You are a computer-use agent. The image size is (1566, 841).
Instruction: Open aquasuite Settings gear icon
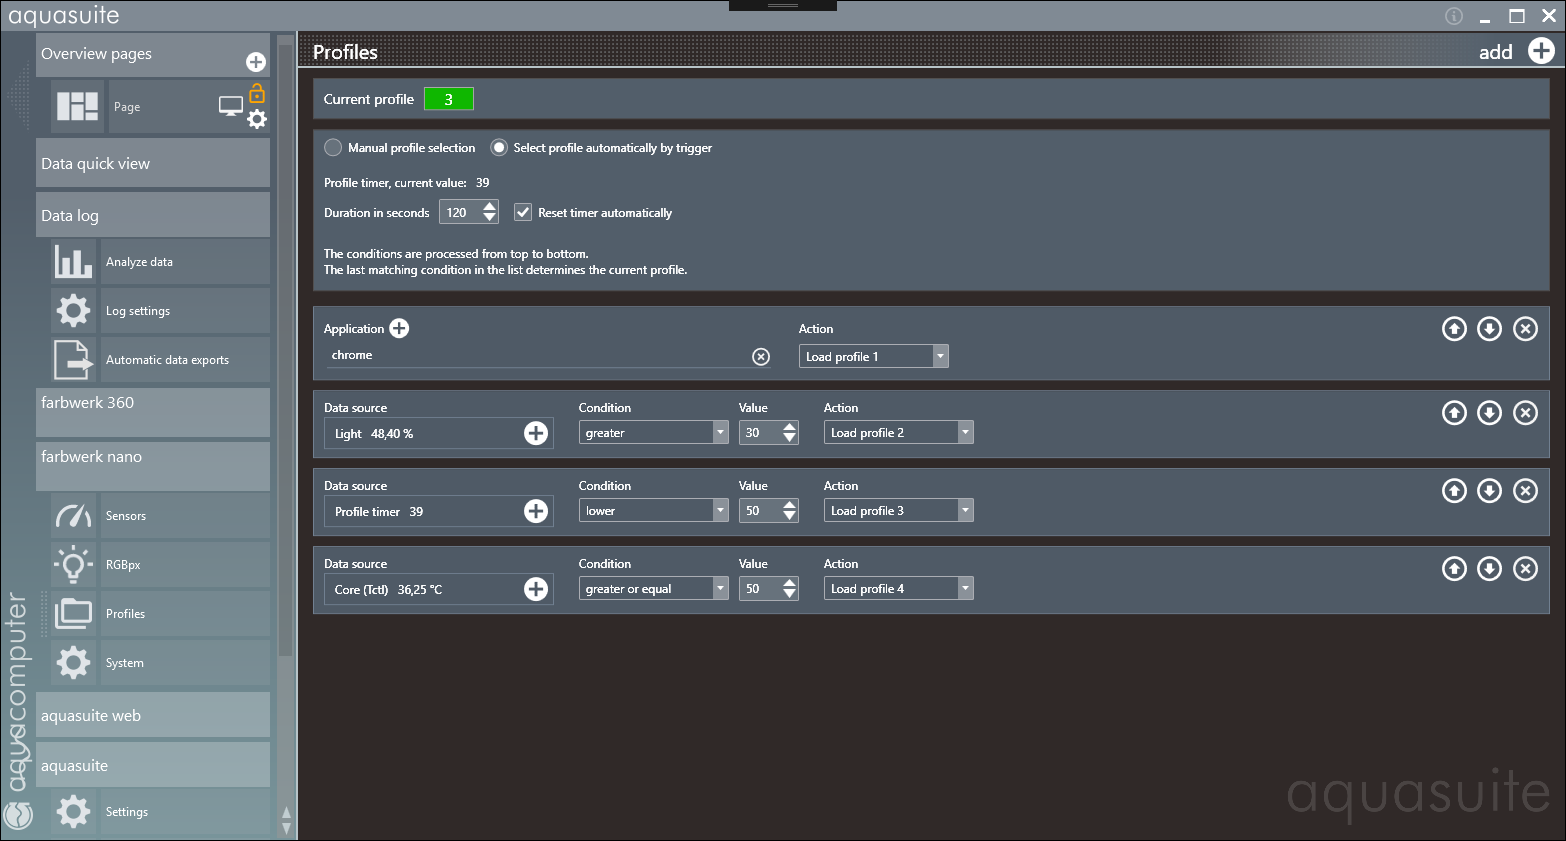pos(73,812)
